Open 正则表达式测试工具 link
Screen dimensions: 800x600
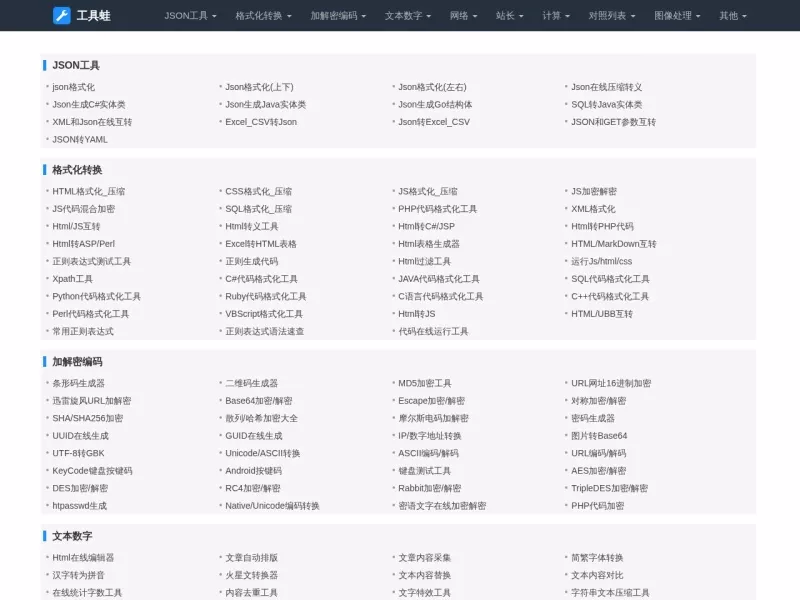click(x=91, y=261)
